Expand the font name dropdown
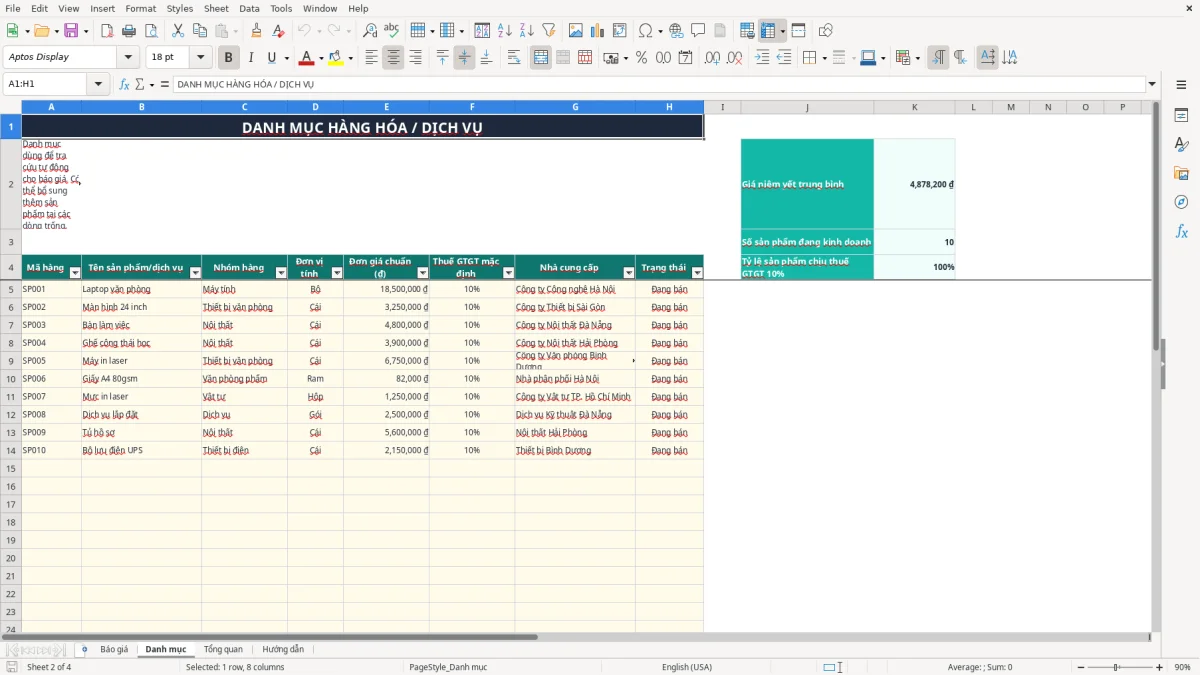 click(x=128, y=58)
